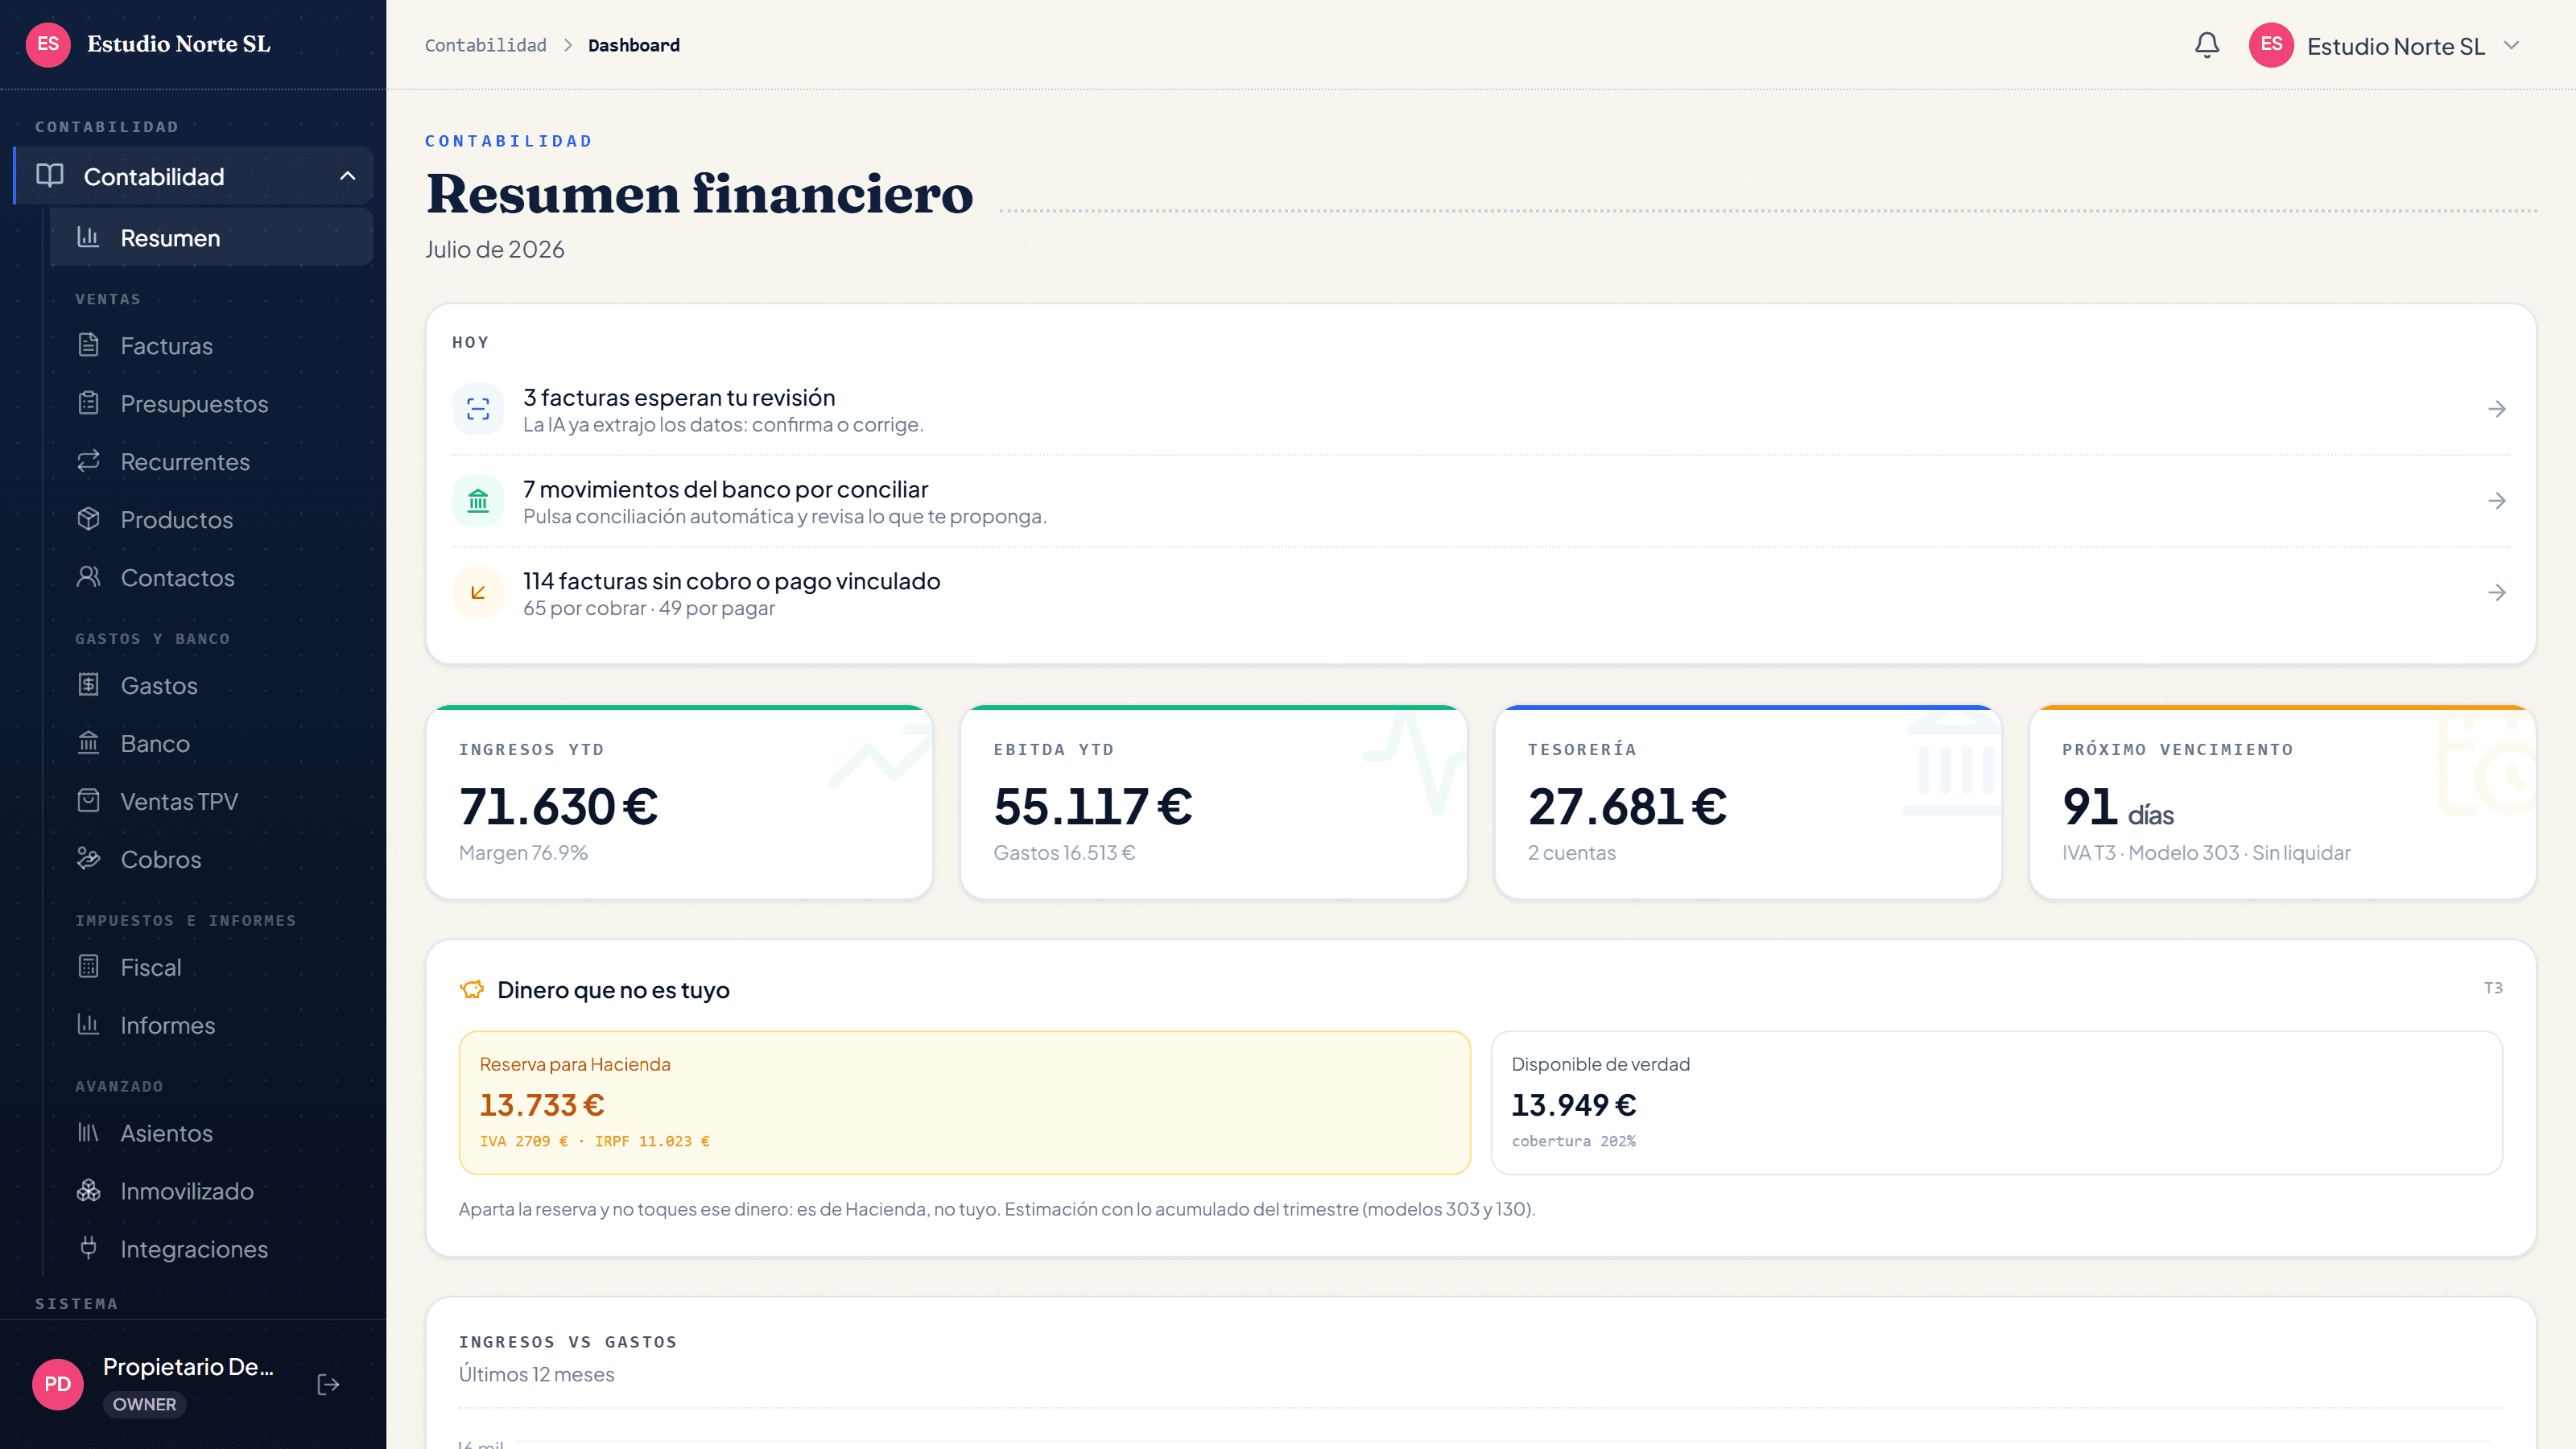Click the green bank icon for movimientos
2576x1449 pixels.
click(478, 501)
